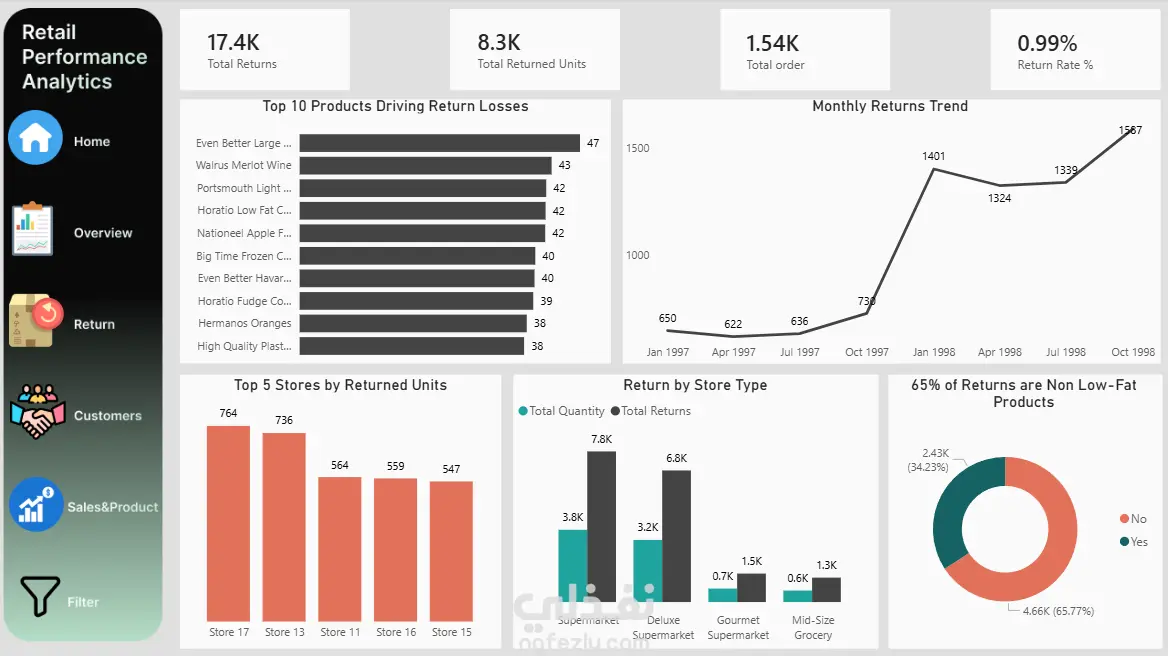This screenshot has width=1168, height=656.
Task: Click the No orange legend marker
Action: point(1124,519)
